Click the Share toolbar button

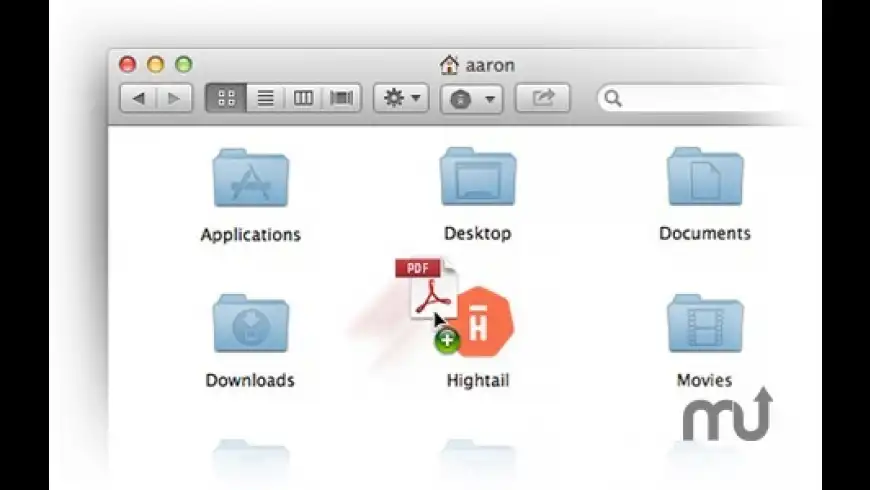[543, 98]
